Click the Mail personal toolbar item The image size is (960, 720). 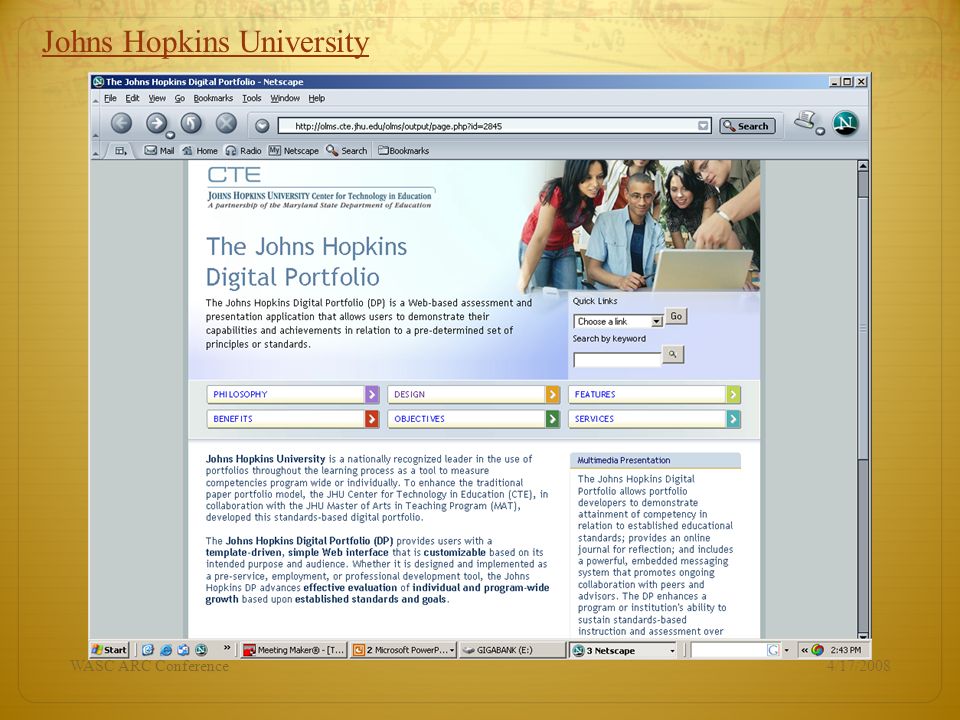pos(159,151)
